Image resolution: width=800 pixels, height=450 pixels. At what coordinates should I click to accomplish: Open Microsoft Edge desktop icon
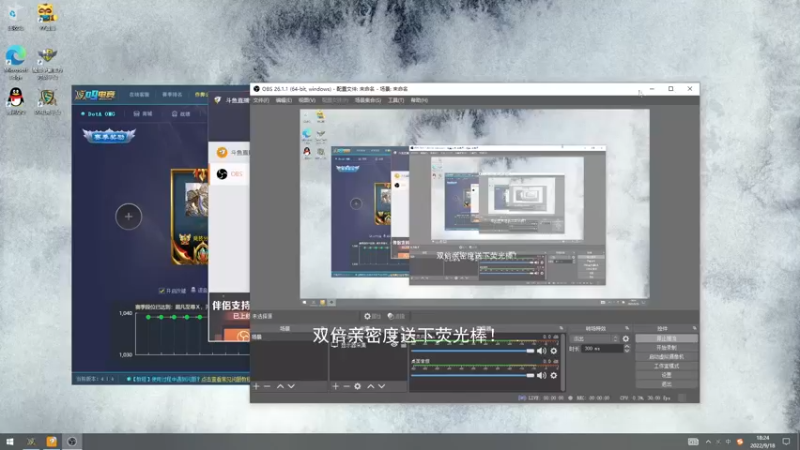(x=16, y=62)
